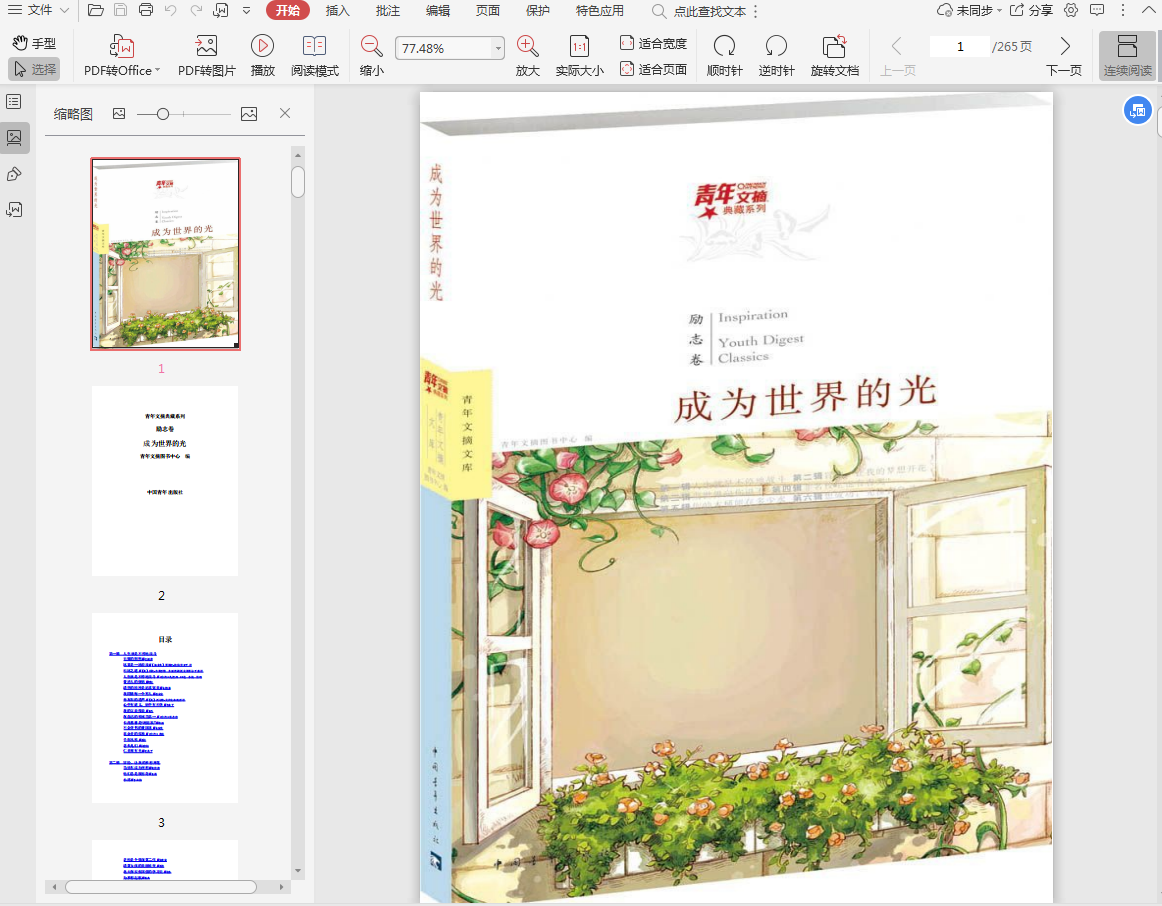Screen dimensions: 1162x906
Task: Click the convert document icon in title bar
Action: point(221,10)
